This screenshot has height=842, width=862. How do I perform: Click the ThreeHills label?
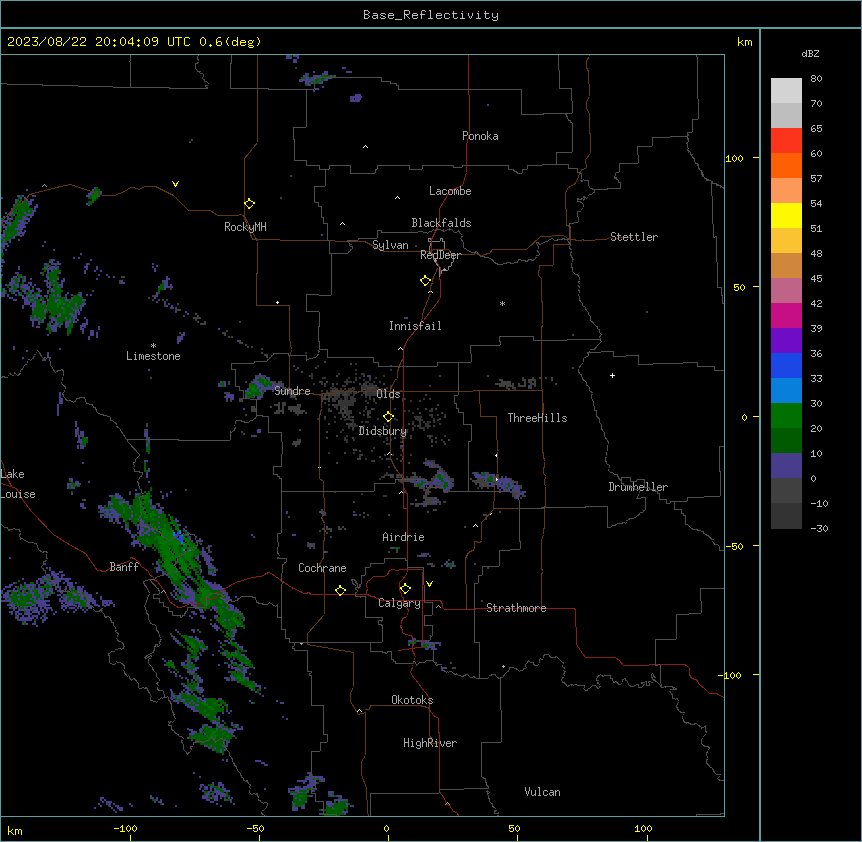click(x=537, y=418)
